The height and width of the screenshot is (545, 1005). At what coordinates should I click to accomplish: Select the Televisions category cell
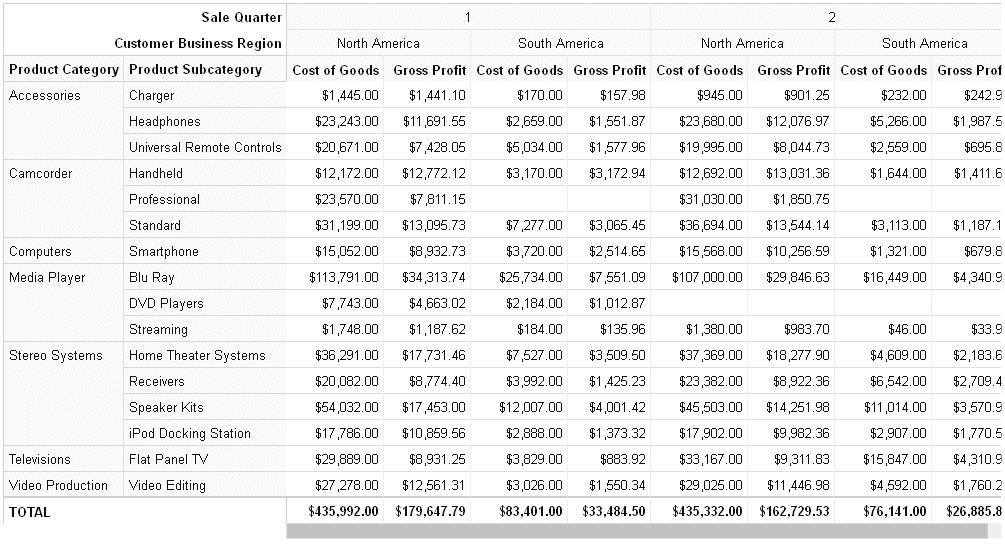coord(63,459)
